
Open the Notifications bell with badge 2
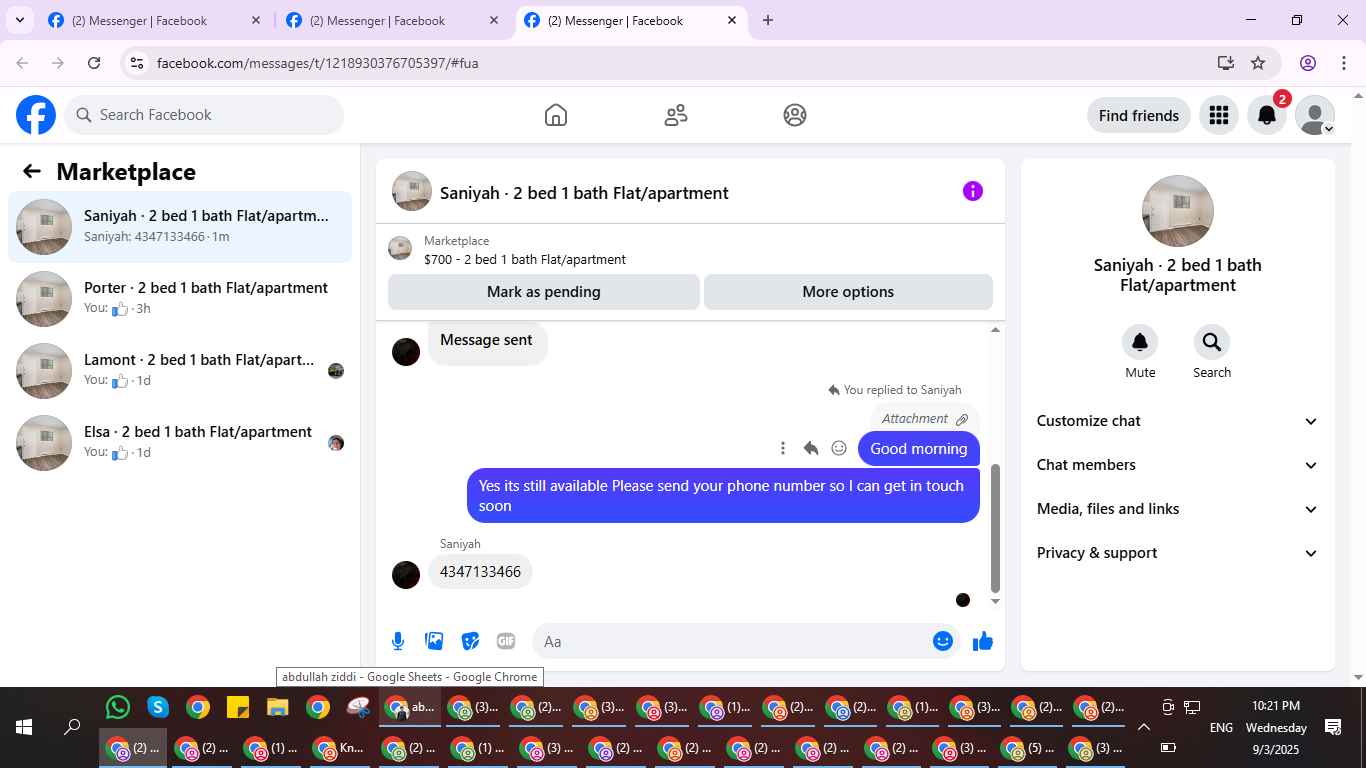tap(1267, 115)
